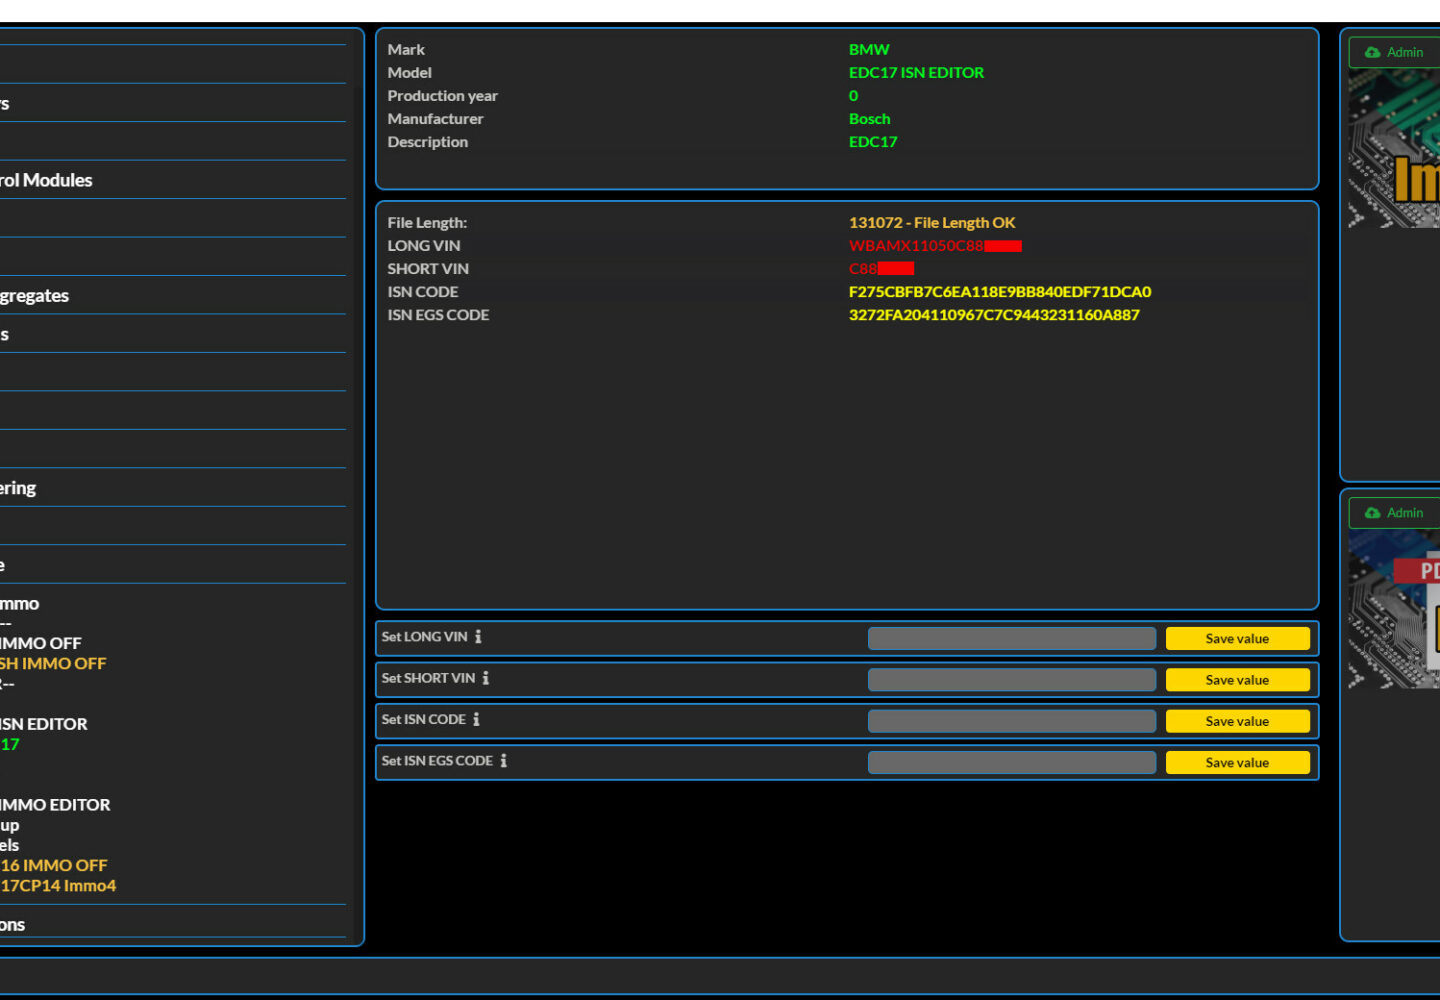
Task: Select the Set ISN EGS CODE text box
Action: click(1011, 762)
